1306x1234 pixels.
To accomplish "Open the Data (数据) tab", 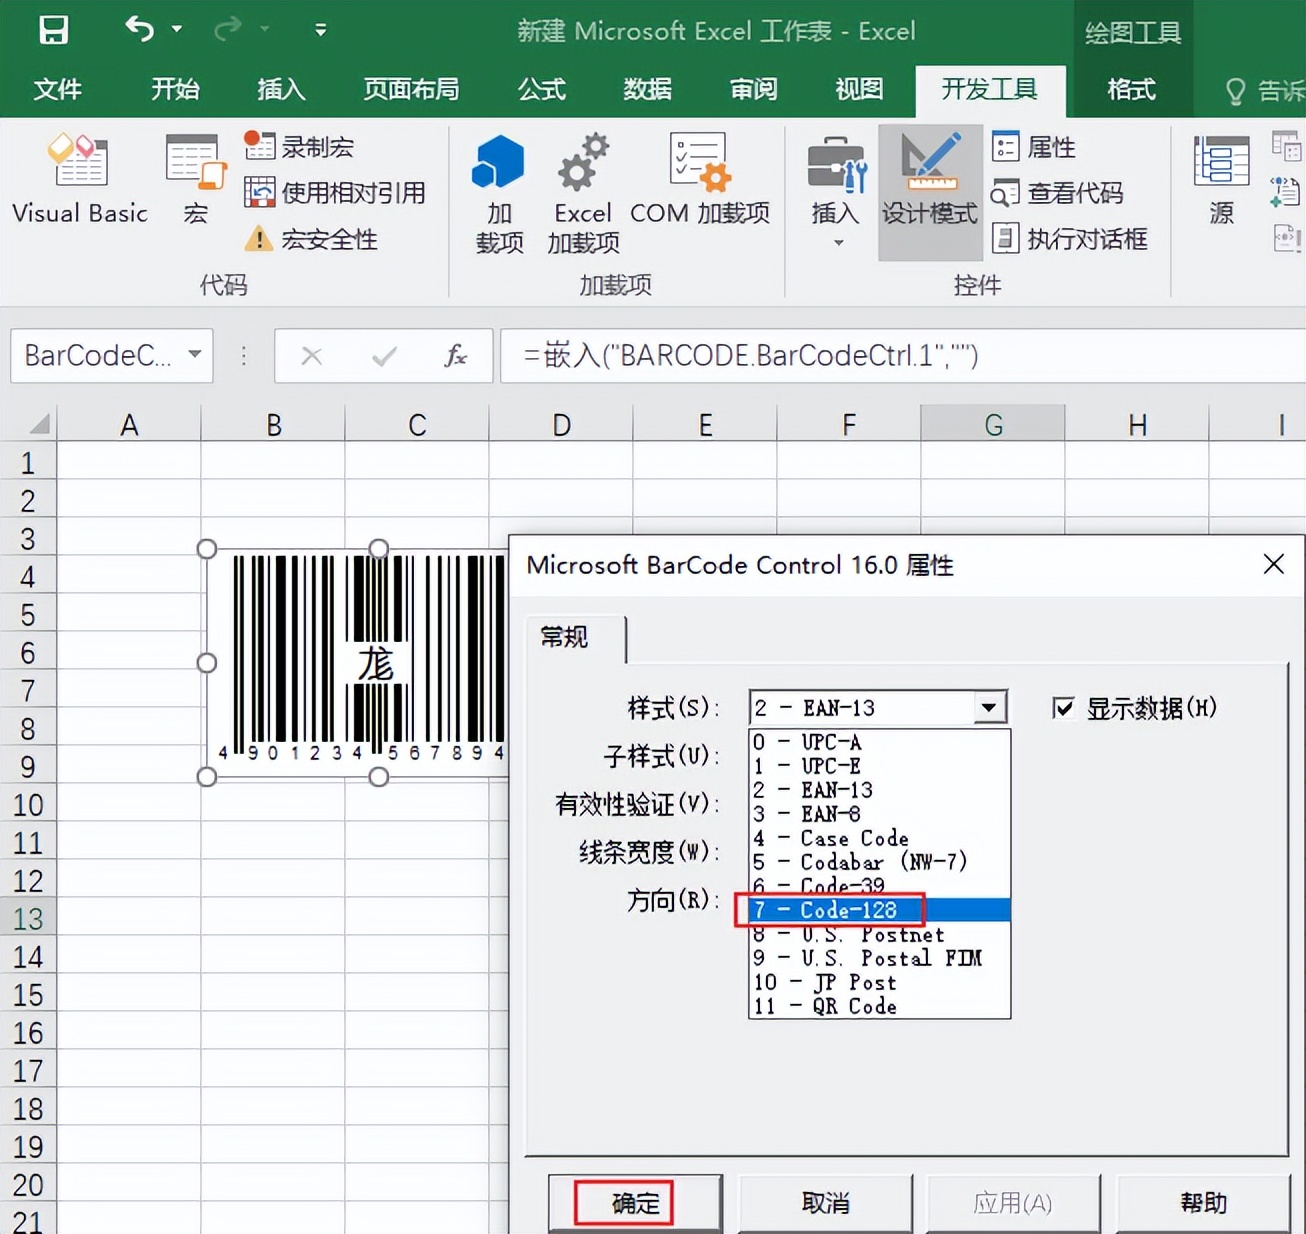I will (647, 90).
